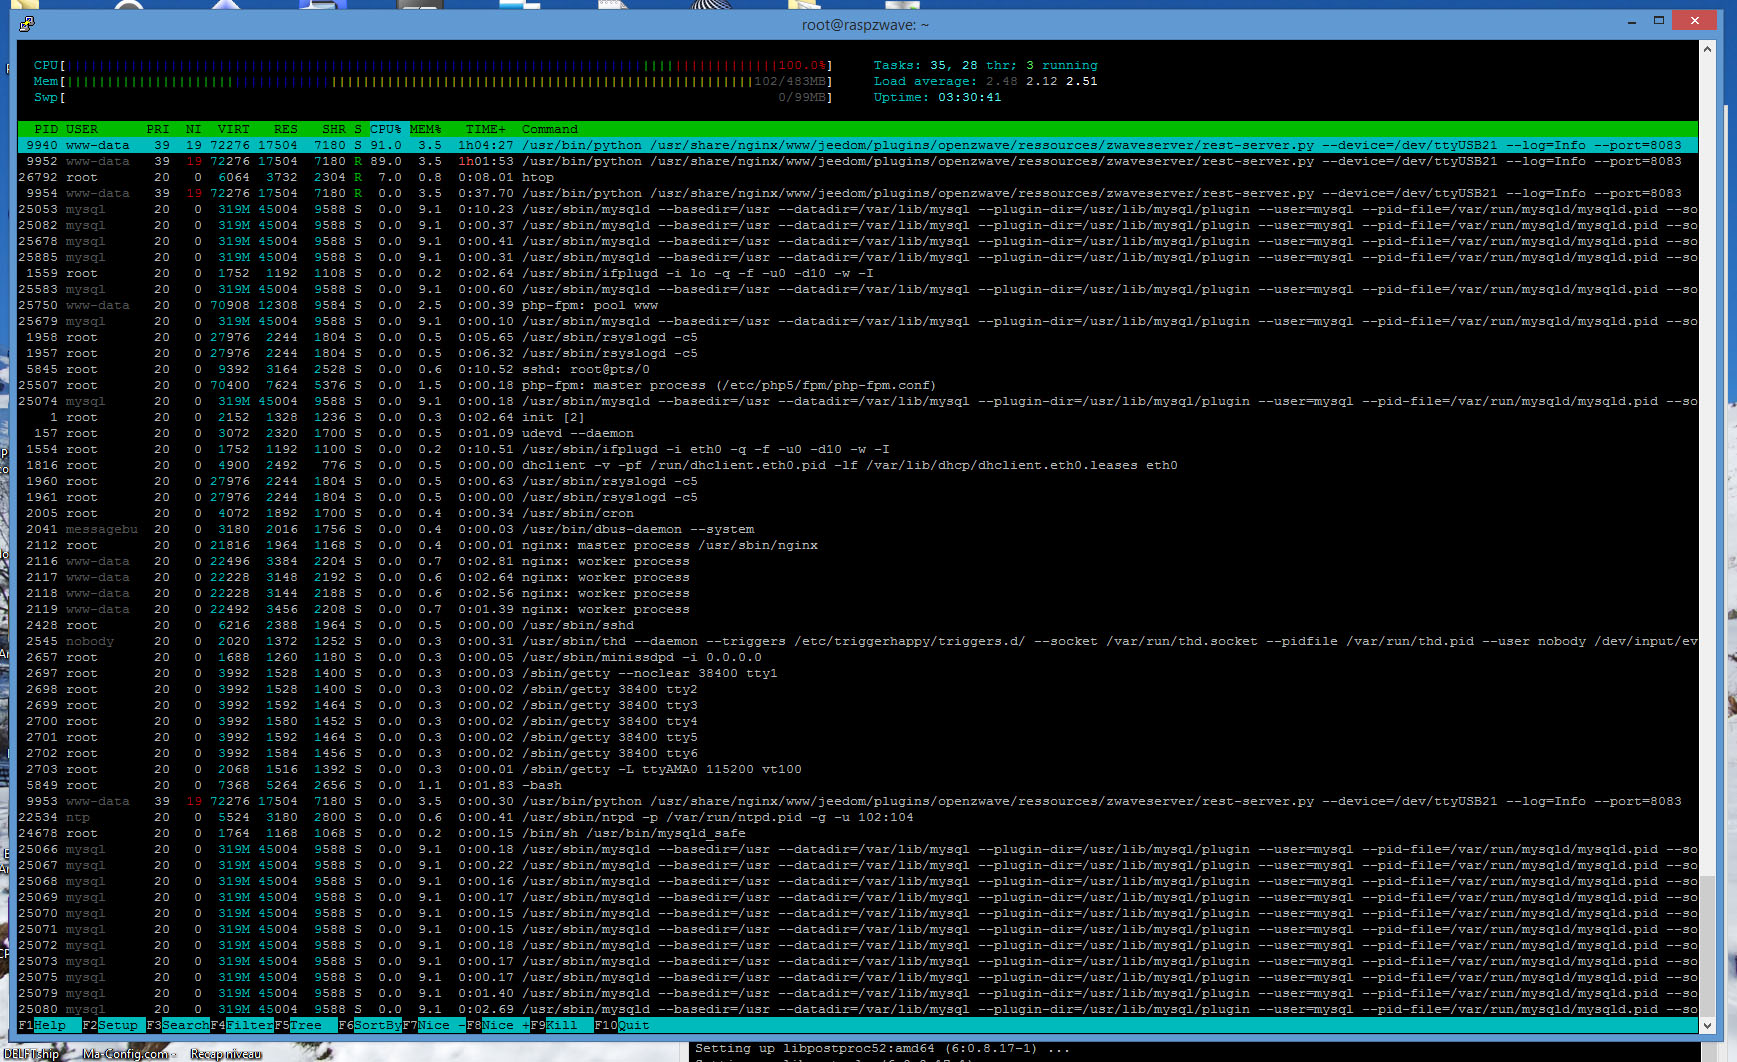Select the highlighted process 9940 row
The image size is (1737, 1062).
point(857,145)
